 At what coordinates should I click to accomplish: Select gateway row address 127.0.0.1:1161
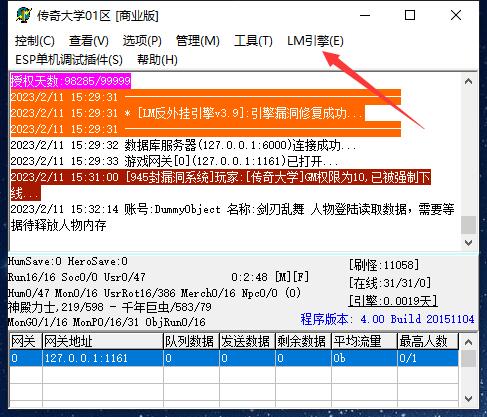[x=103, y=358]
